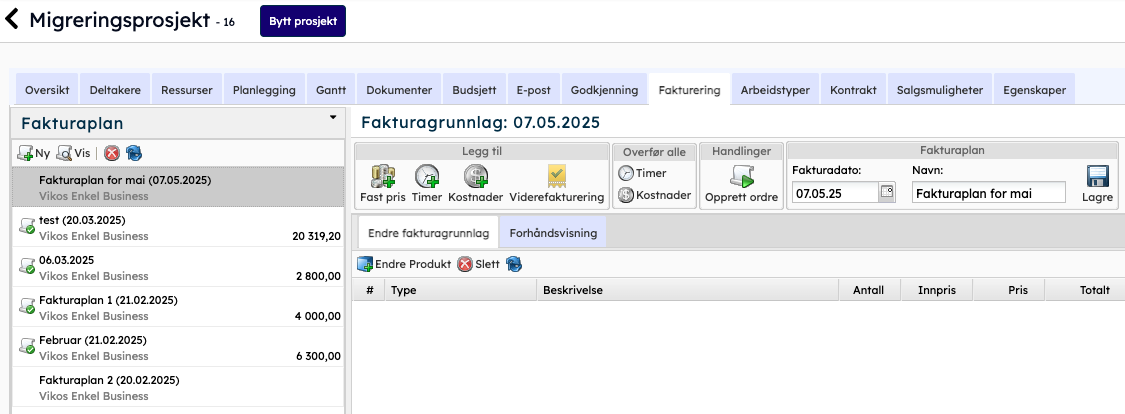Open the Viderefakturering tool
The width and height of the screenshot is (1125, 414).
point(557,177)
